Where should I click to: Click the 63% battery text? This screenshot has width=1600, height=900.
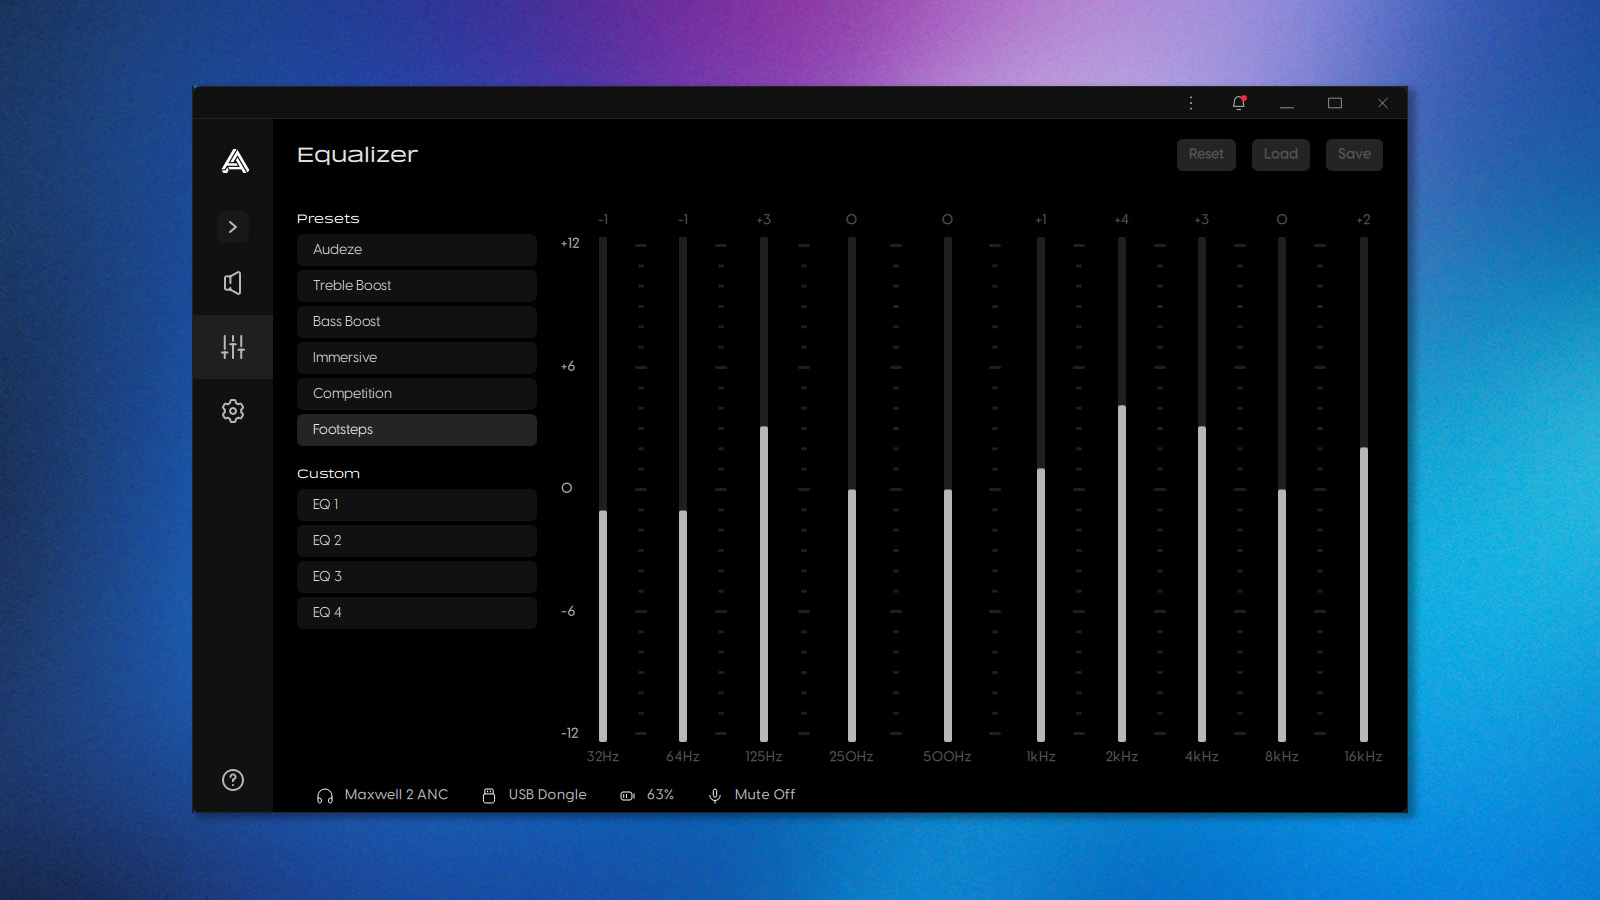click(660, 795)
